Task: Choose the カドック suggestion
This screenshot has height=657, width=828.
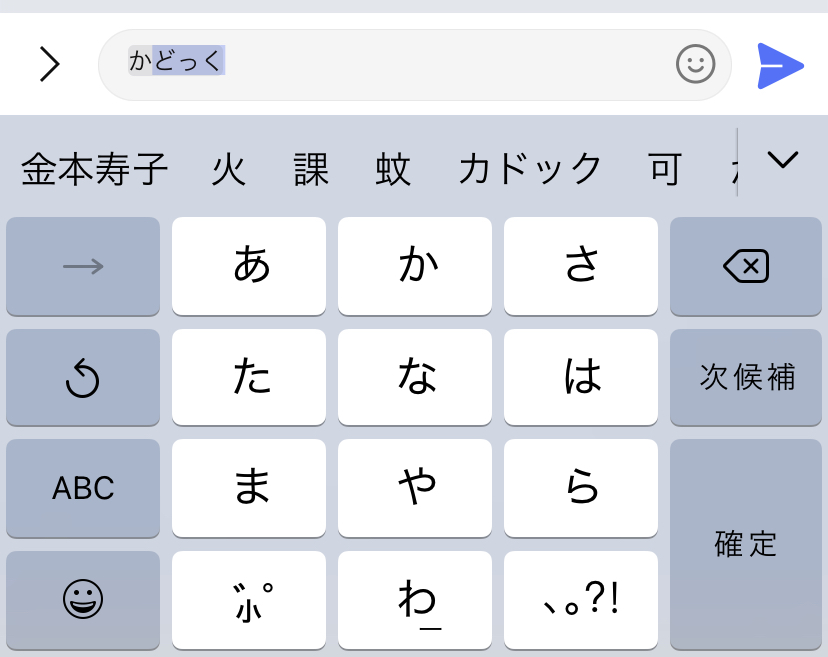Action: point(530,170)
